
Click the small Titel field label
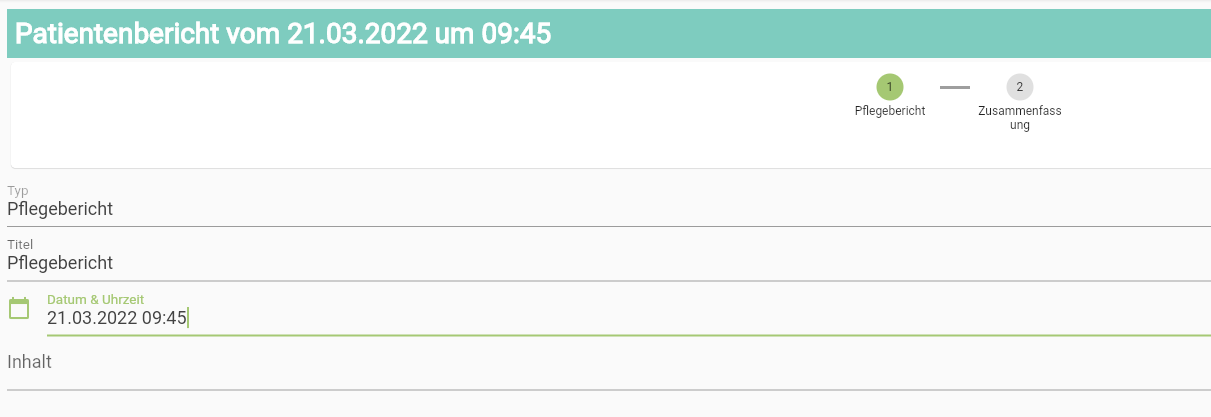click(20, 244)
